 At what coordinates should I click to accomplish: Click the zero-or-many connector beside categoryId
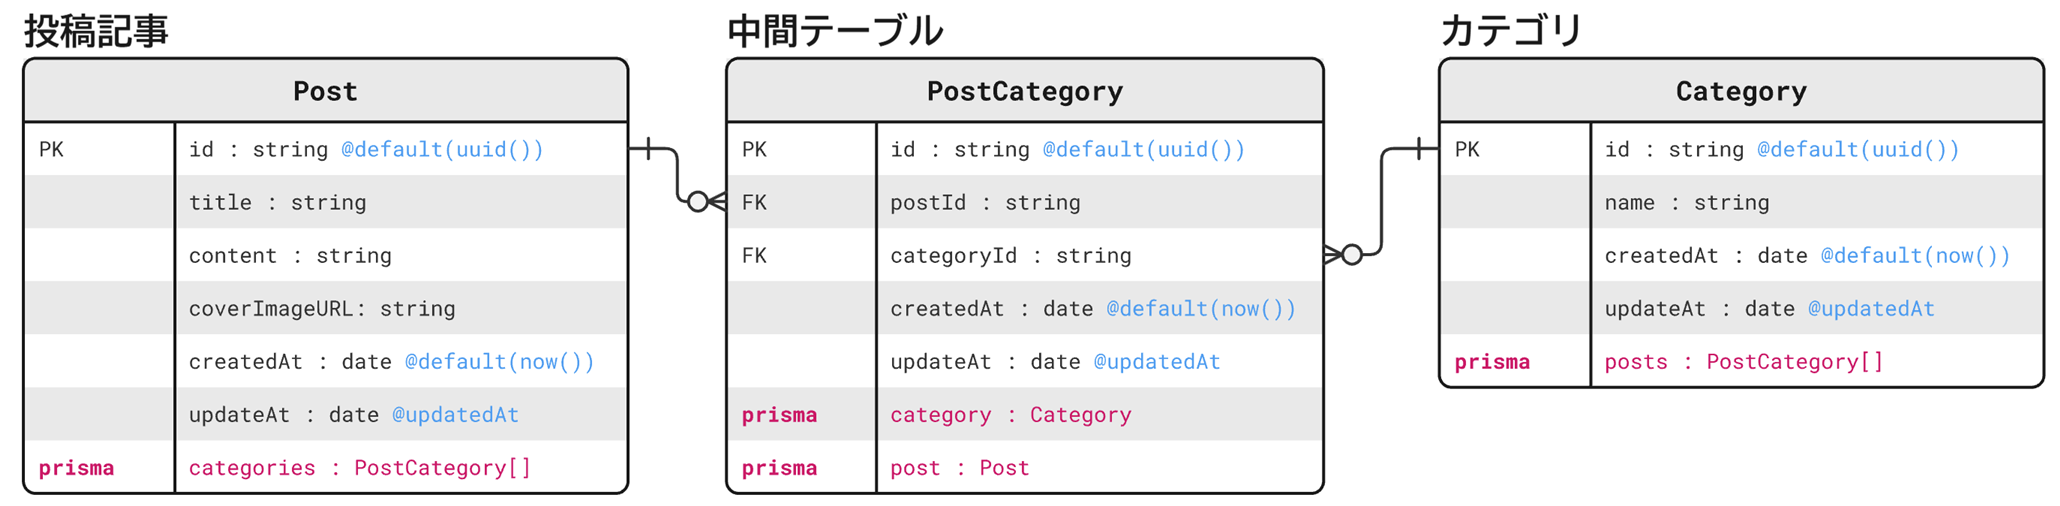tap(1345, 255)
